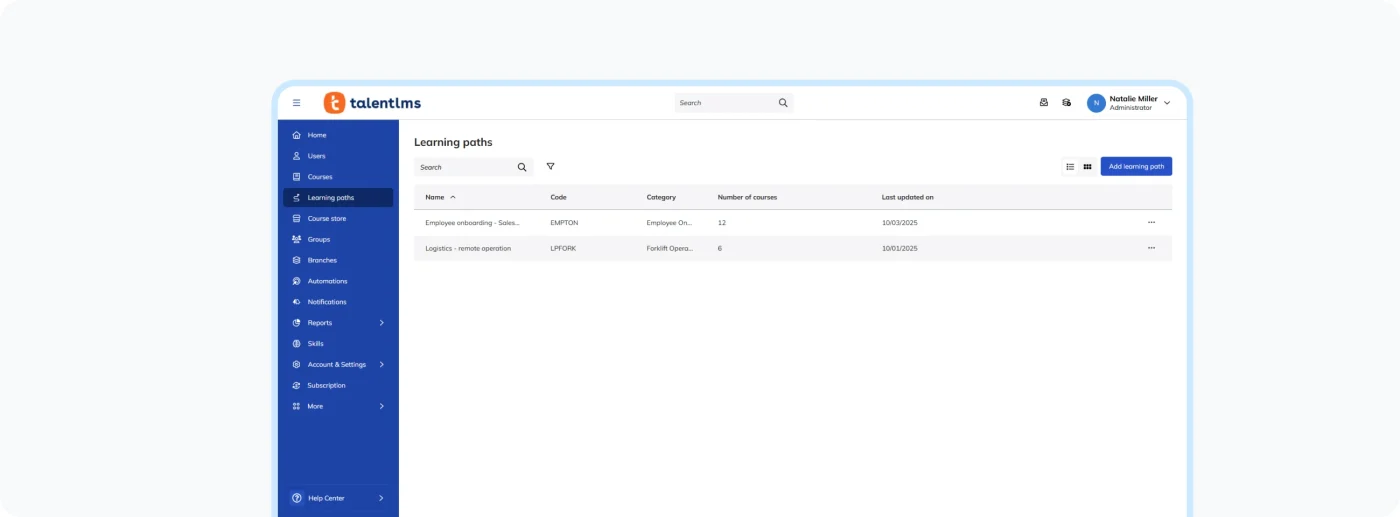Expand the Reports submenu chevron
Image resolution: width=1400 pixels, height=517 pixels.
pos(382,323)
